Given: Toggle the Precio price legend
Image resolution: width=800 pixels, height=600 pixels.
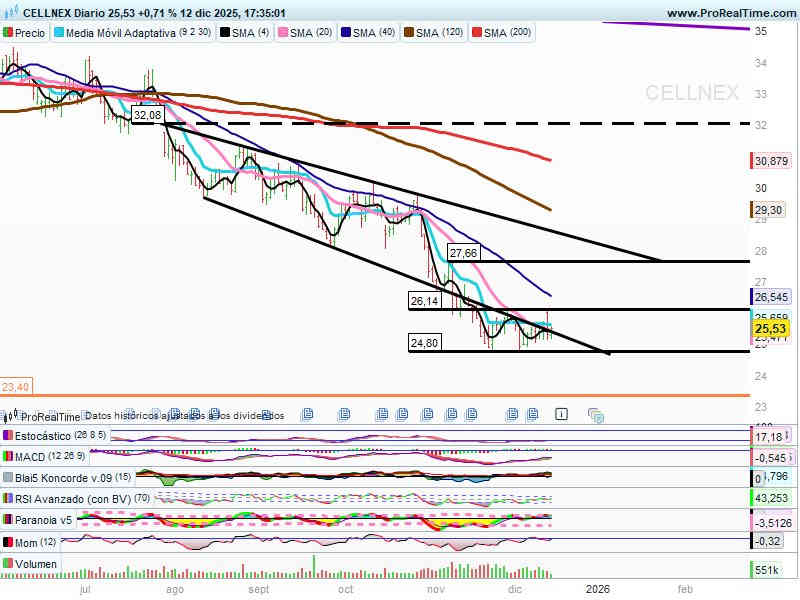Looking at the screenshot, I should coord(26,33).
